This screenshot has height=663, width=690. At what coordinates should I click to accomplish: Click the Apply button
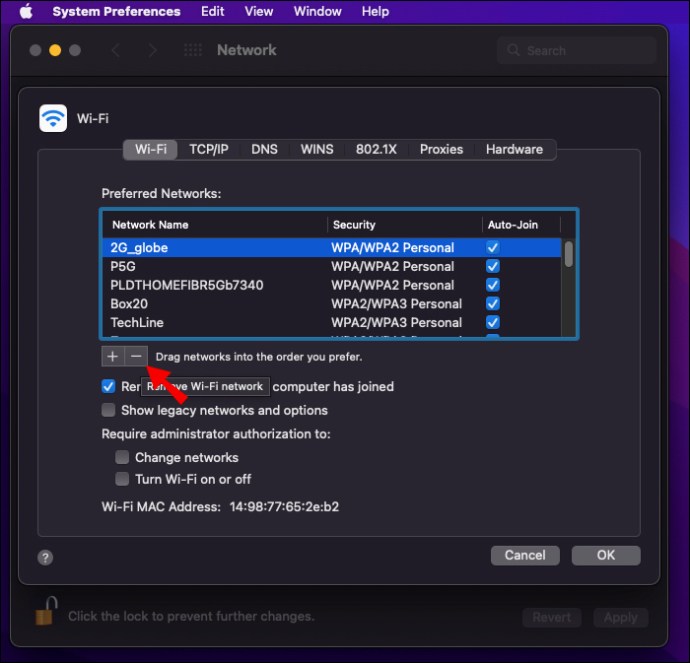point(620,618)
